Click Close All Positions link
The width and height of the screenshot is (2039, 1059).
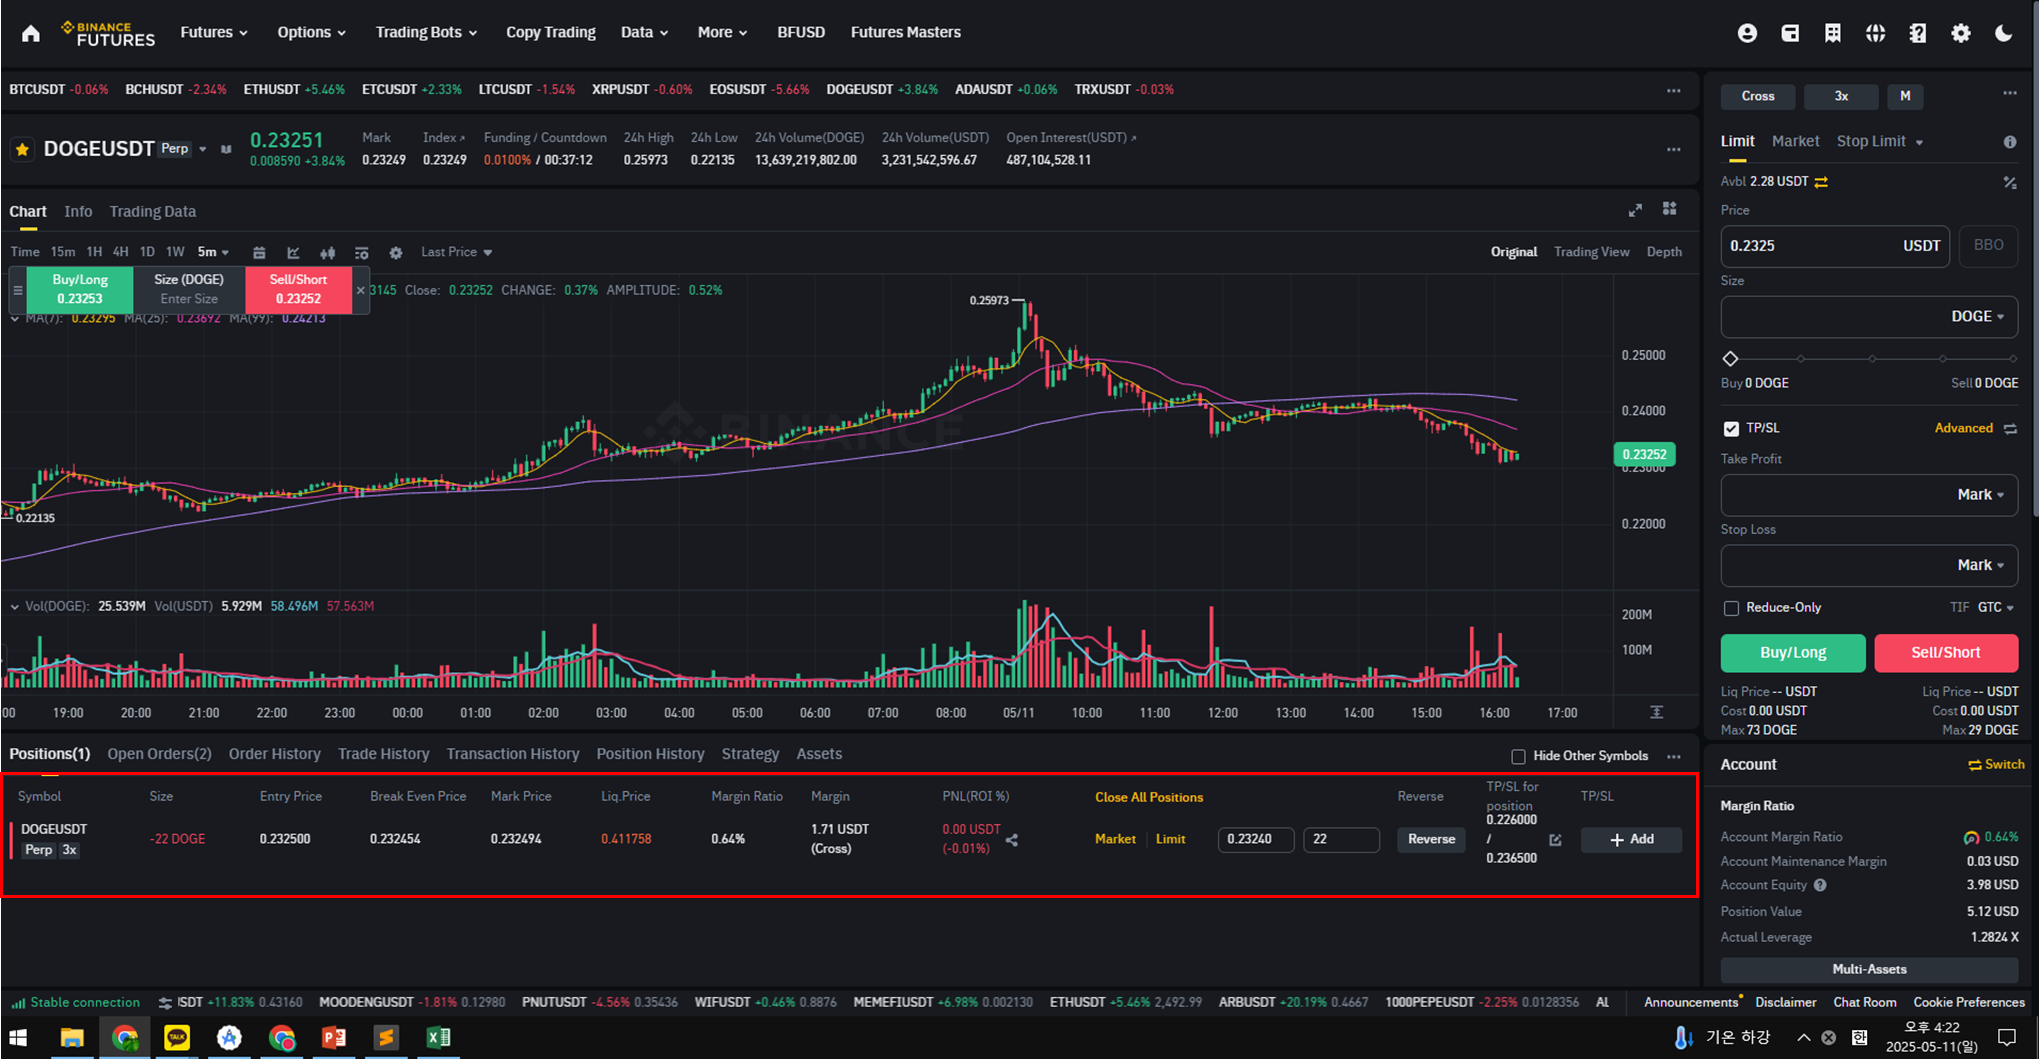[x=1148, y=798]
